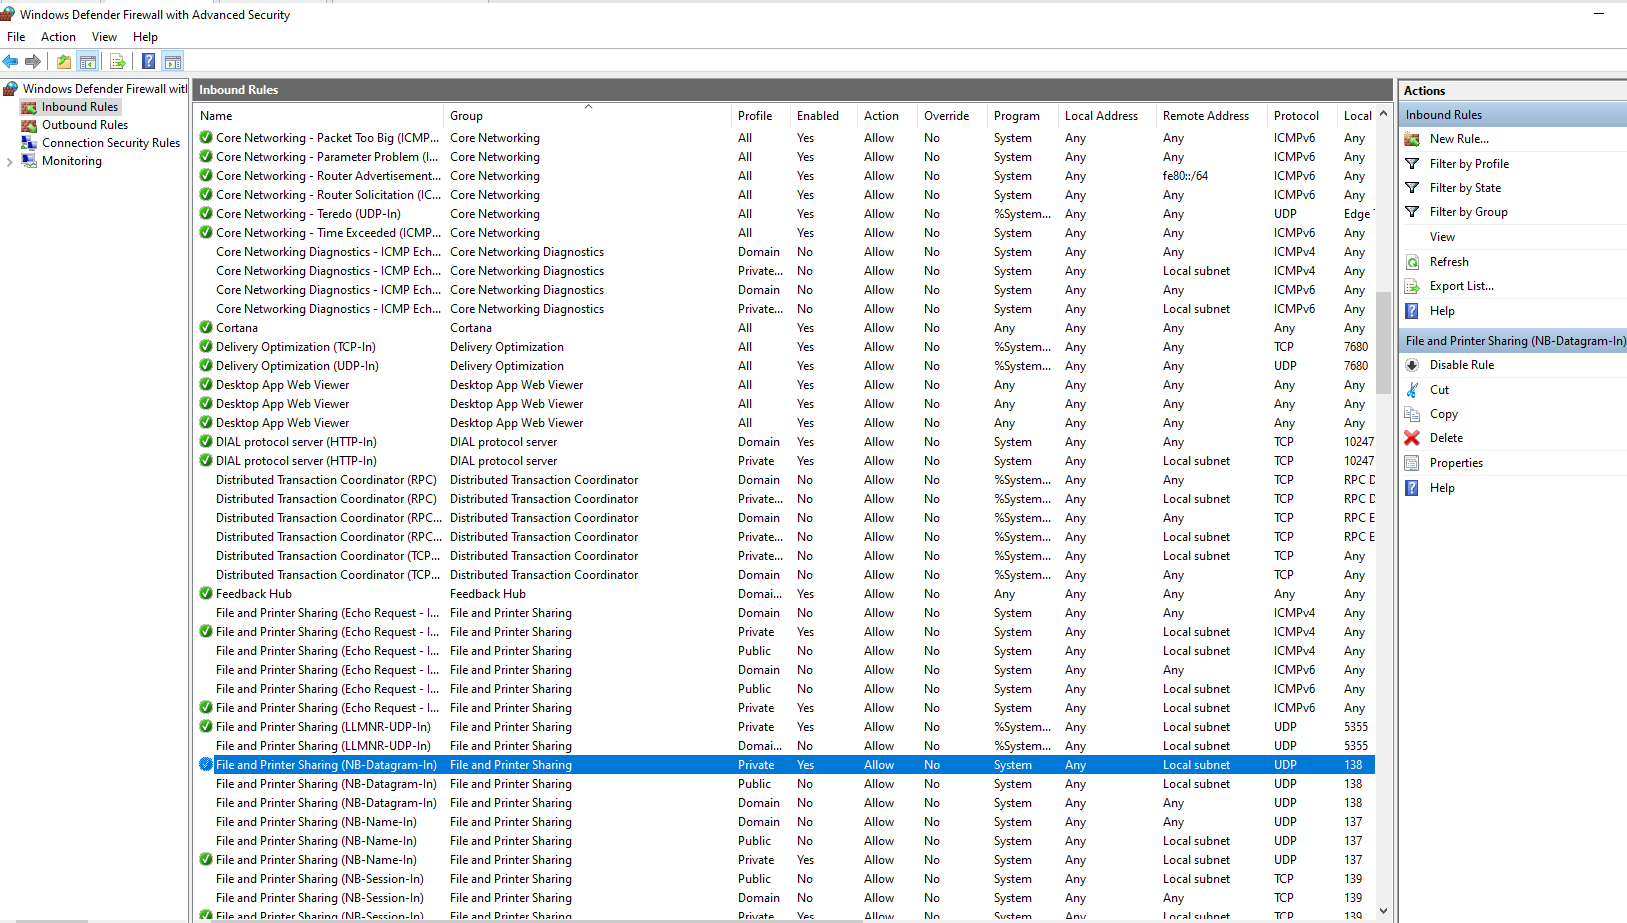Click the scroll up arrow of rules list
The height and width of the screenshot is (923, 1627).
(1383, 114)
